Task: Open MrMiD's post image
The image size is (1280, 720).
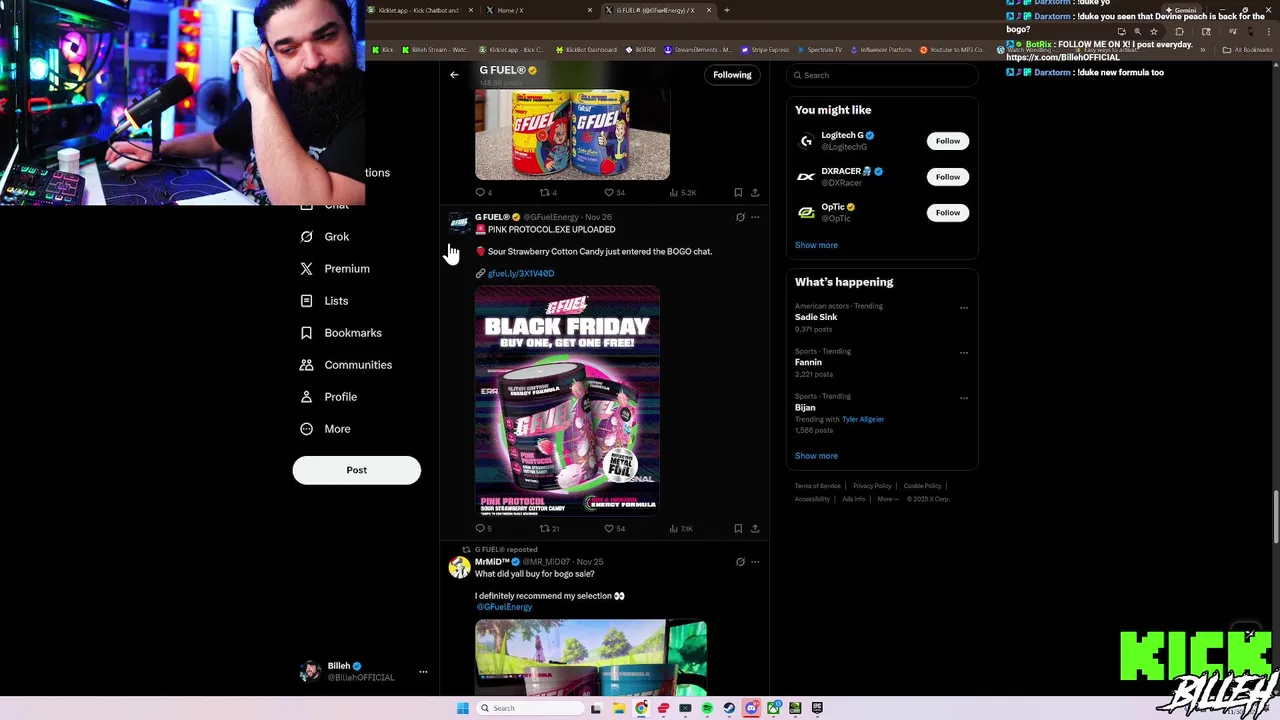Action: click(x=591, y=657)
